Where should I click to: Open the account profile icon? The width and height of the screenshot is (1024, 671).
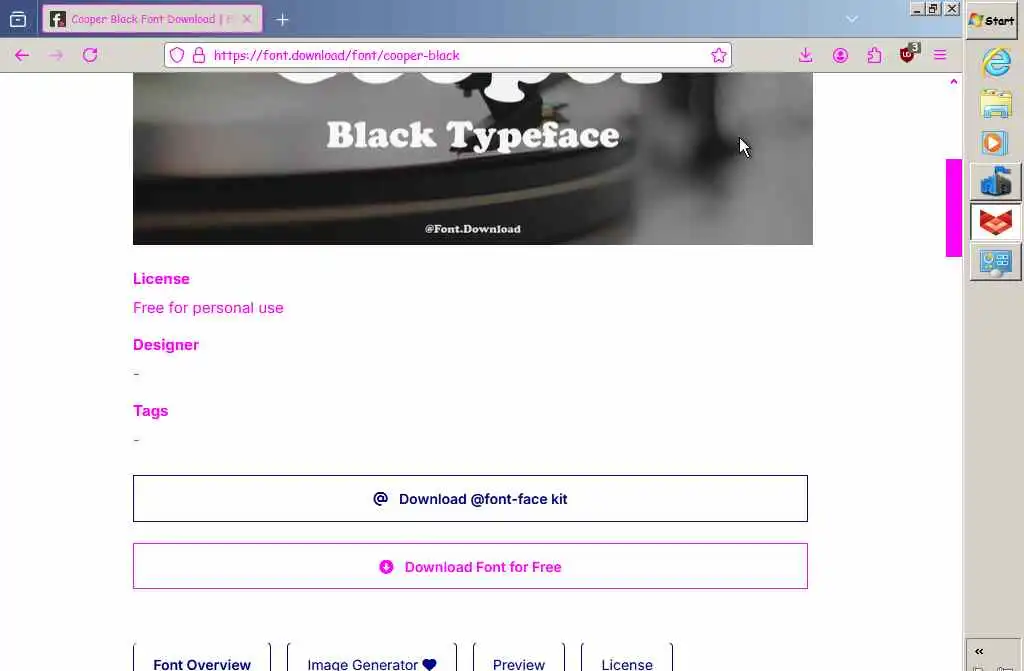tap(840, 56)
